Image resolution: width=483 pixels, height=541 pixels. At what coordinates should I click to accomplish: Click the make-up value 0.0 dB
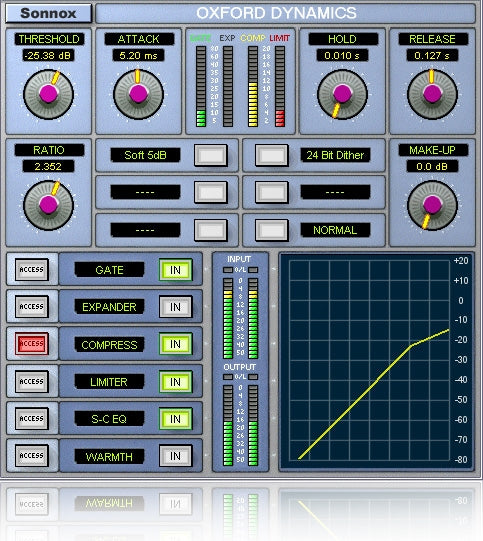click(432, 166)
